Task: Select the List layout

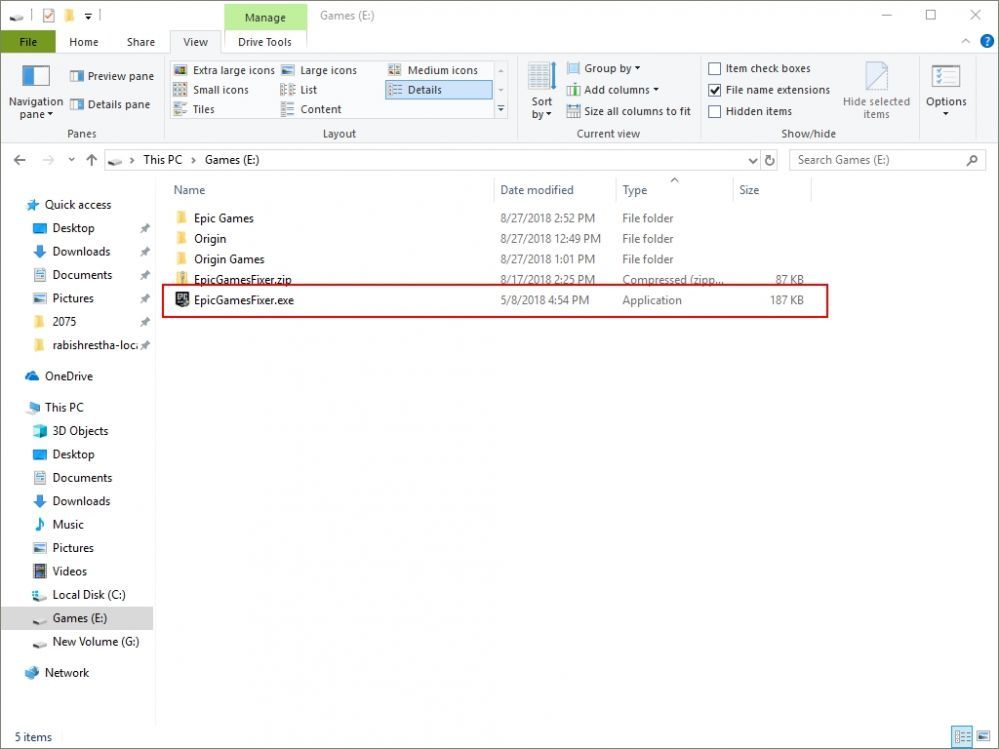Action: pos(299,90)
